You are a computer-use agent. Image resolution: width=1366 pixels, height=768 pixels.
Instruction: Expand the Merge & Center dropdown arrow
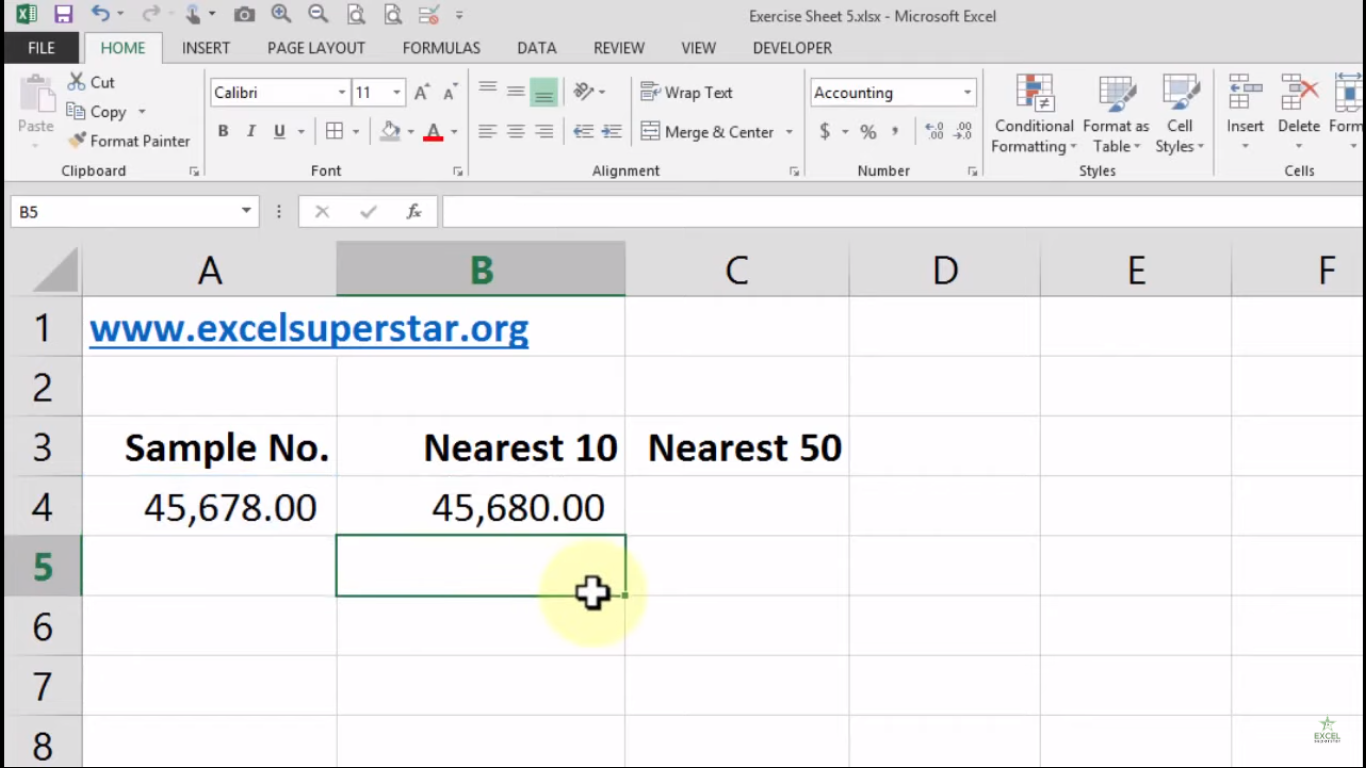(789, 131)
